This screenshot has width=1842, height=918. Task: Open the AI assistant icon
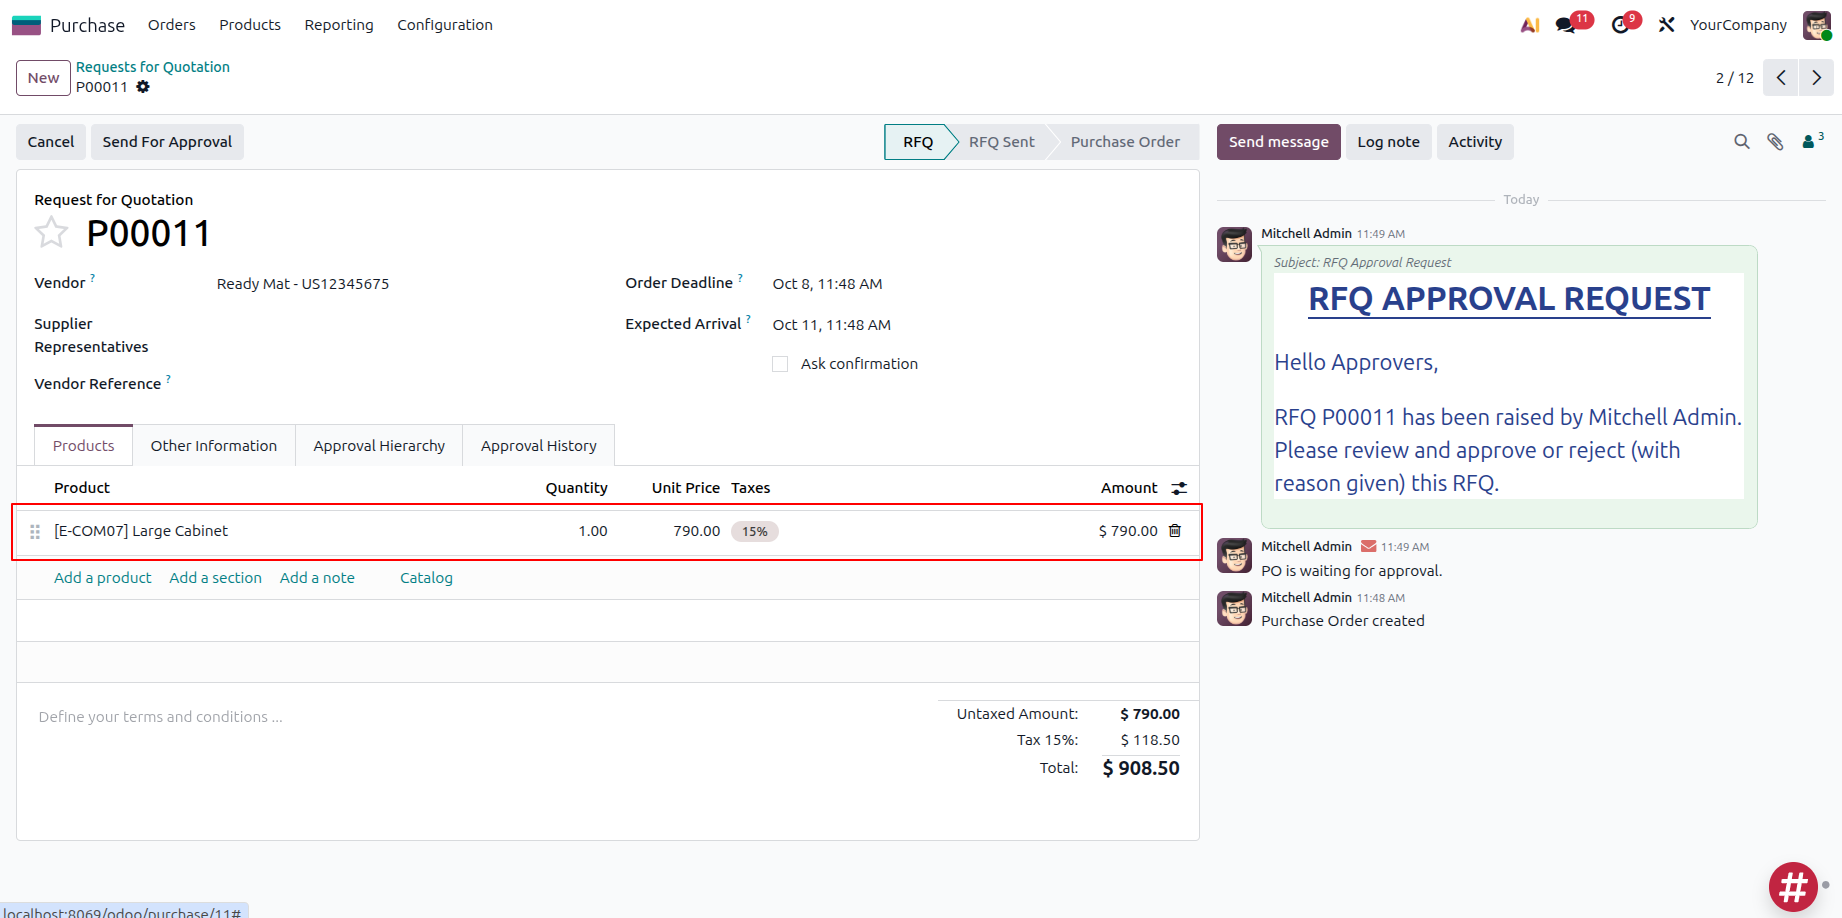click(1529, 24)
